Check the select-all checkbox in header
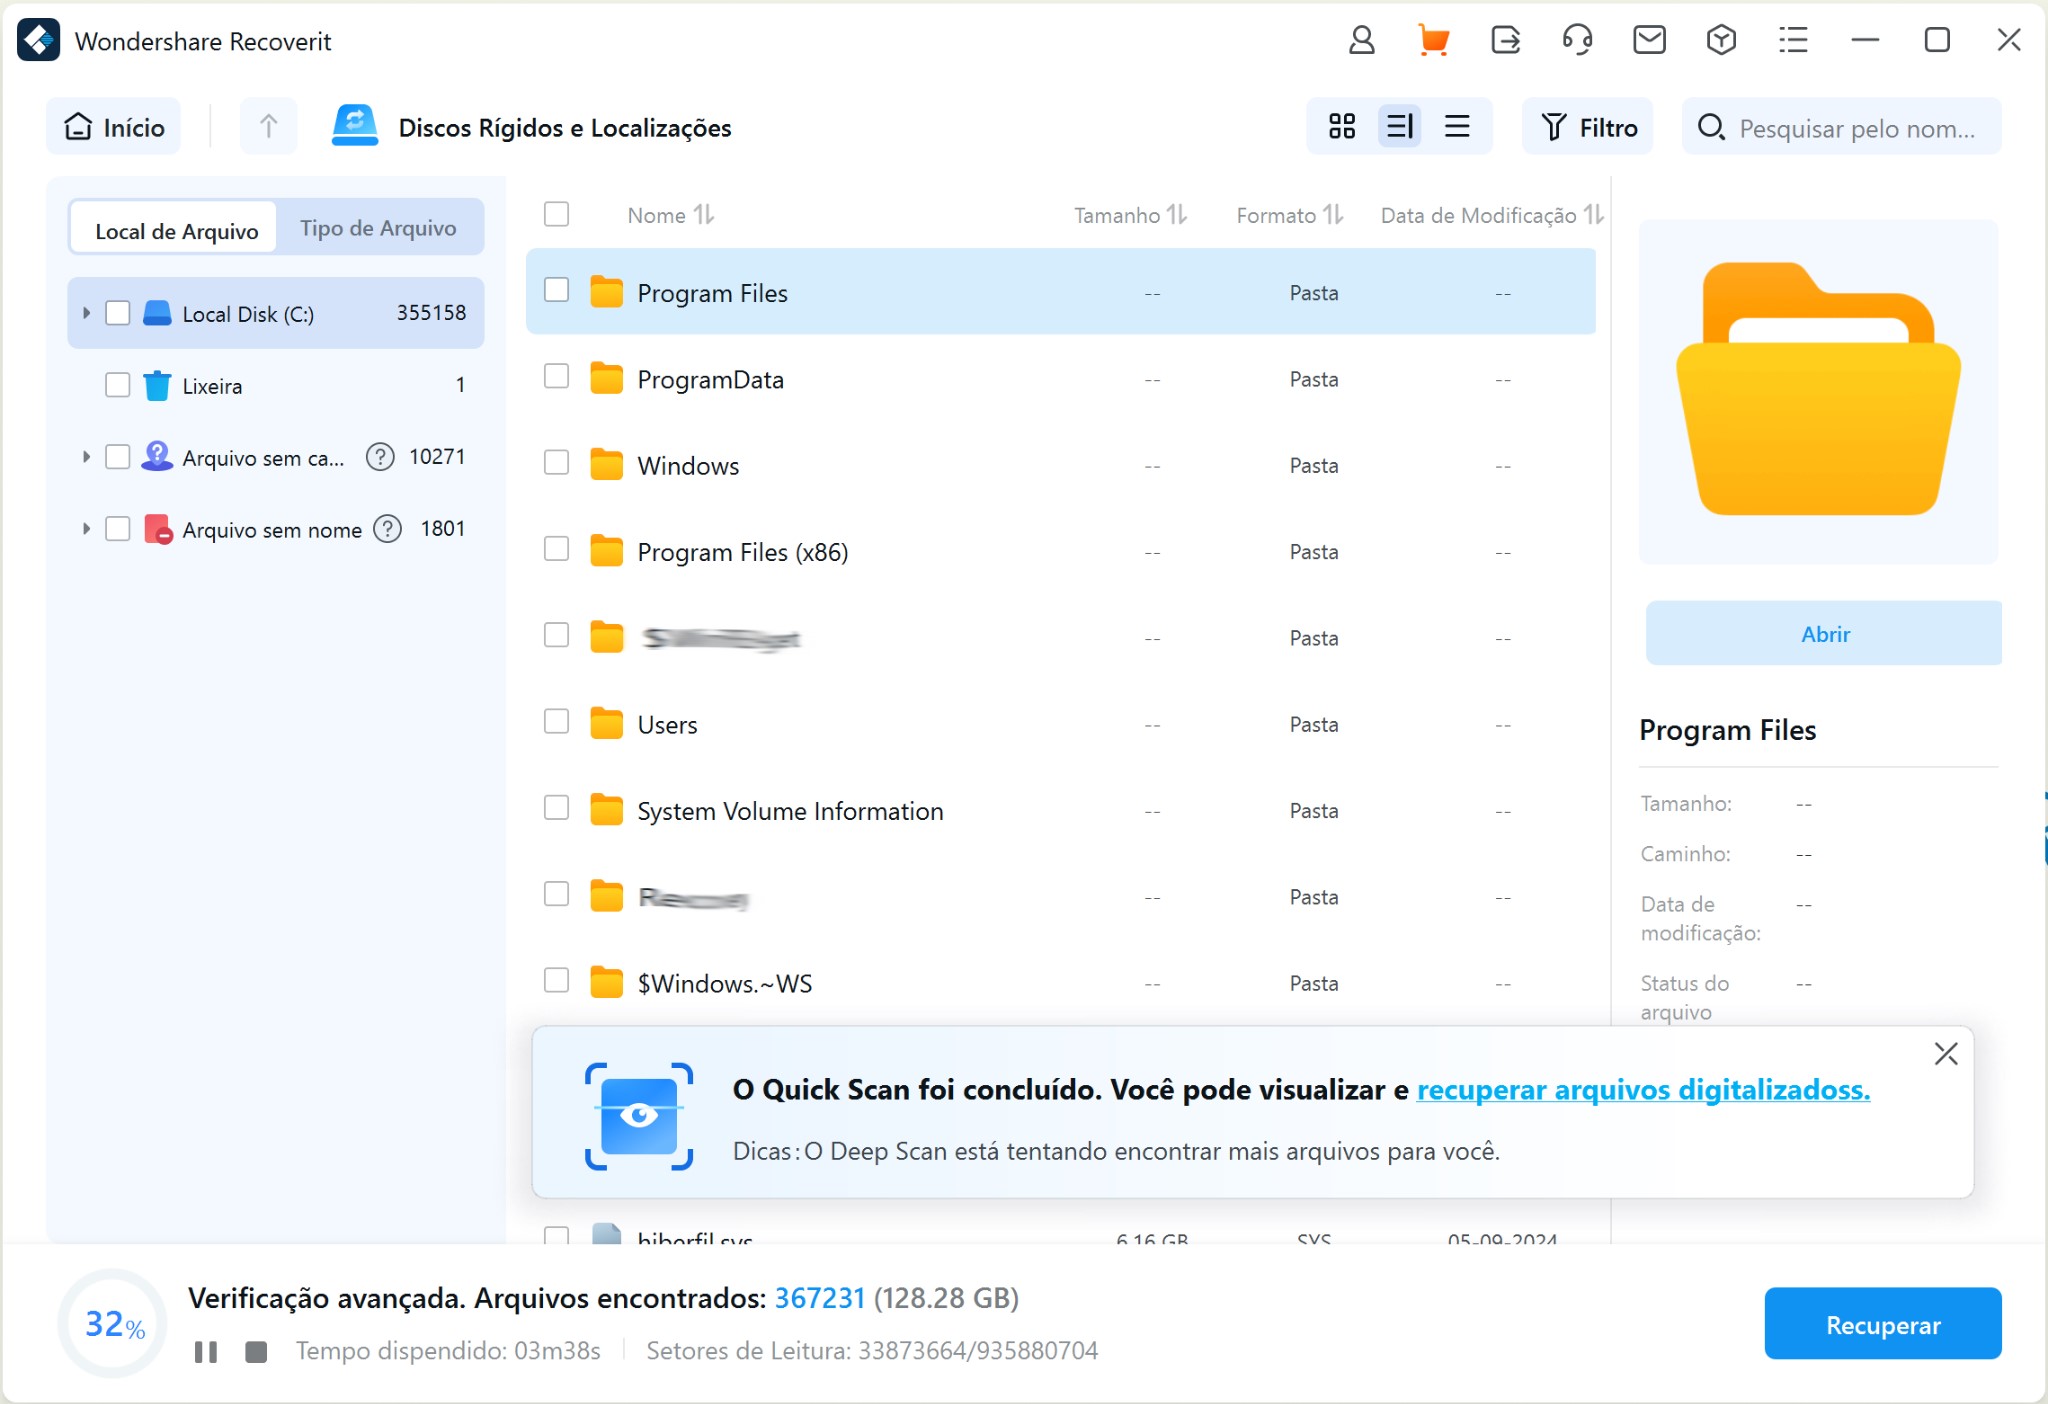2048x1404 pixels. coord(556,214)
